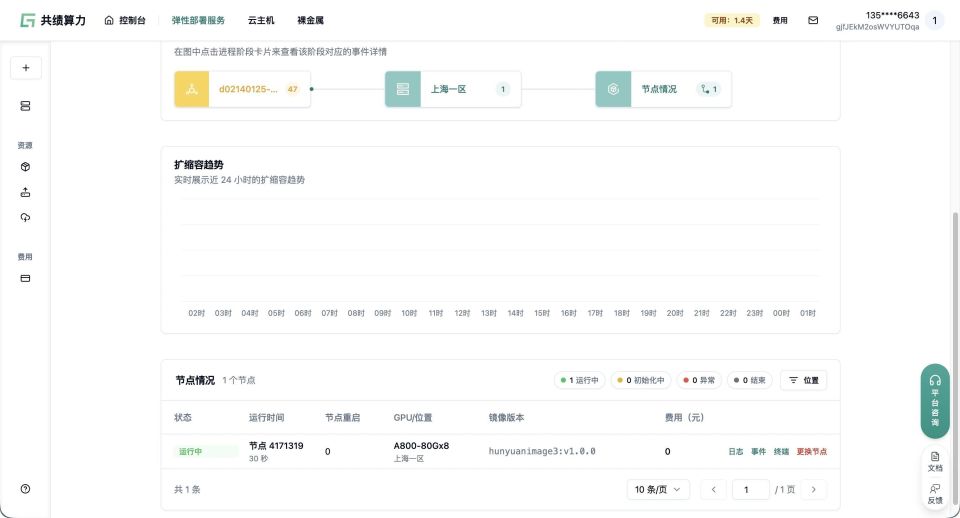Screen dimensions: 960x518
Task: Go to next page arrow
Action: point(814,489)
